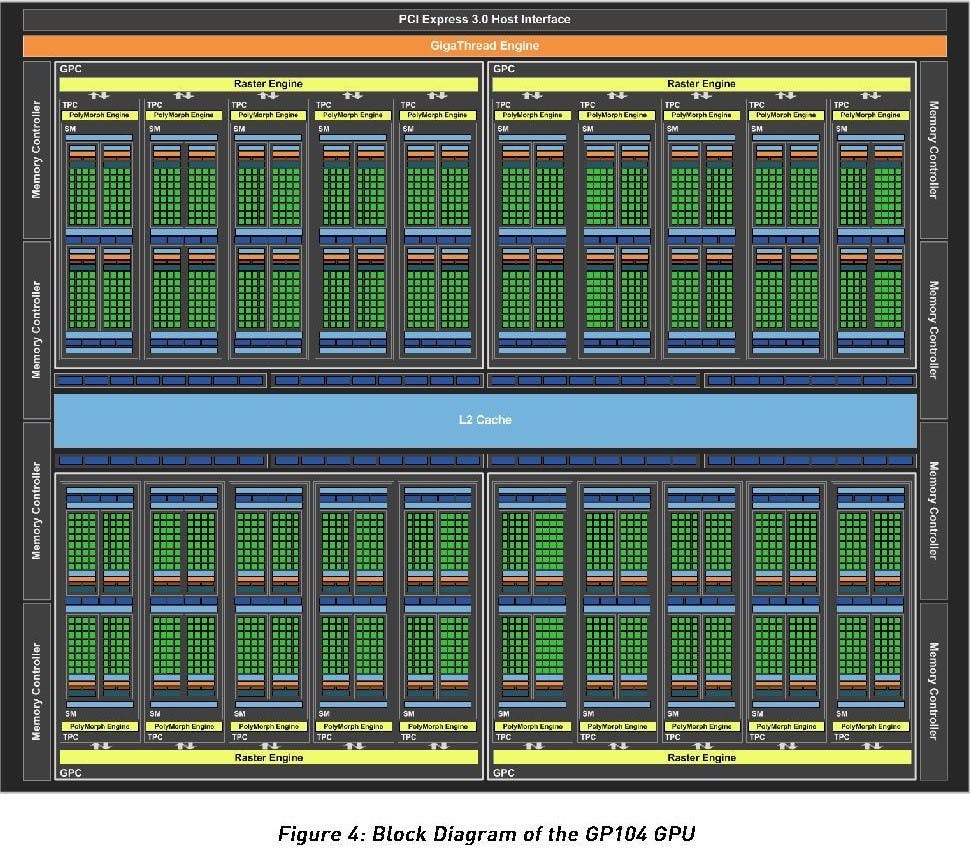Select Raster Engine bar in lower-left GPC
The width and height of the screenshot is (970, 848).
click(x=268, y=757)
